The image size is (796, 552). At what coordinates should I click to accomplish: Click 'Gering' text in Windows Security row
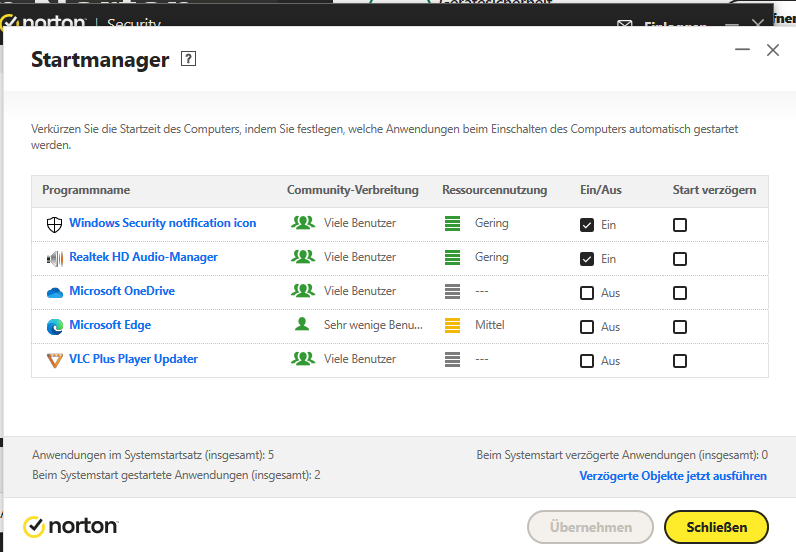(491, 223)
